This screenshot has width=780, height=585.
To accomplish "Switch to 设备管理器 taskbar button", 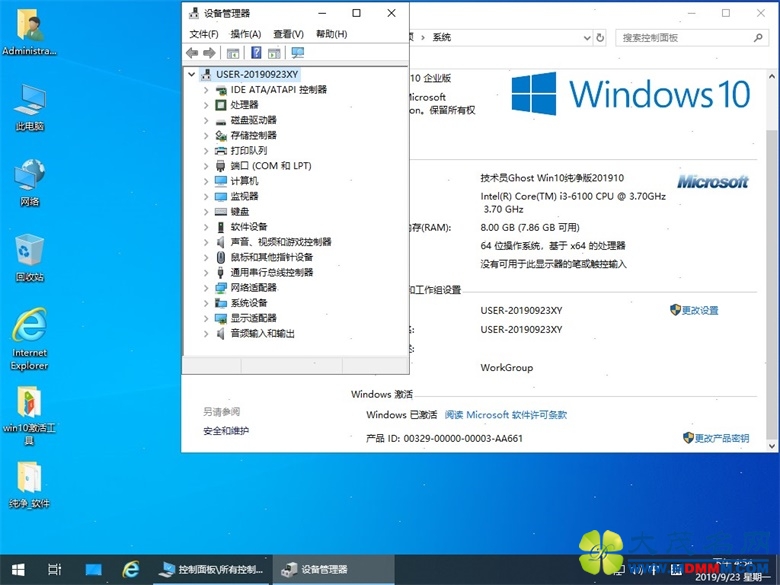I will [x=333, y=570].
